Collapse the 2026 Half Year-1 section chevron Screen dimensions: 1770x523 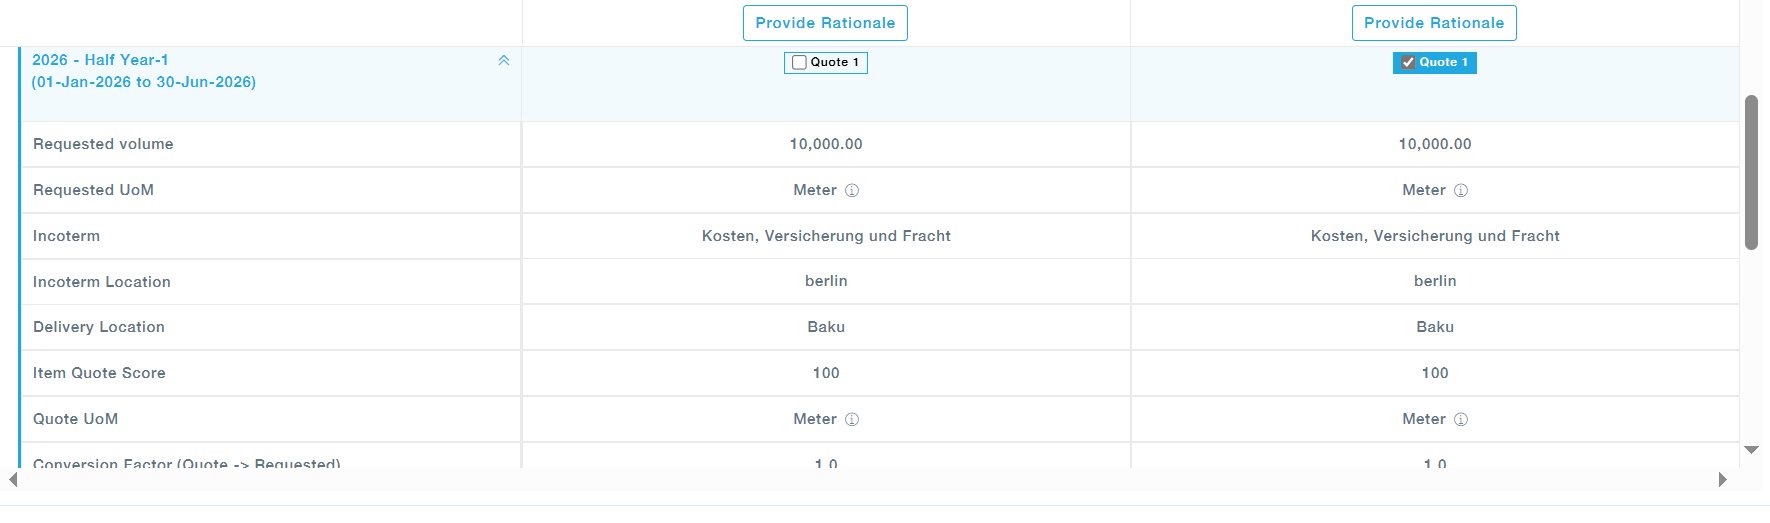(x=504, y=60)
